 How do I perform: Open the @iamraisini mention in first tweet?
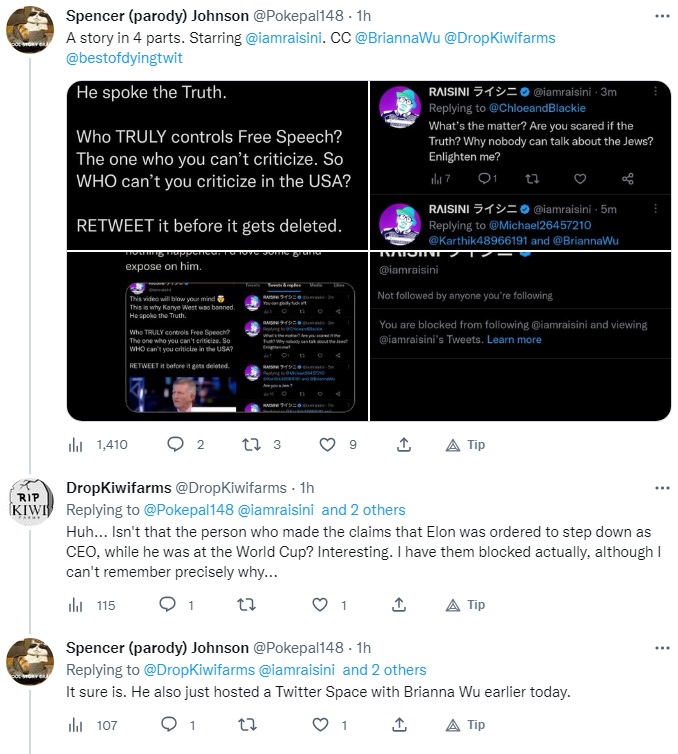(283, 38)
